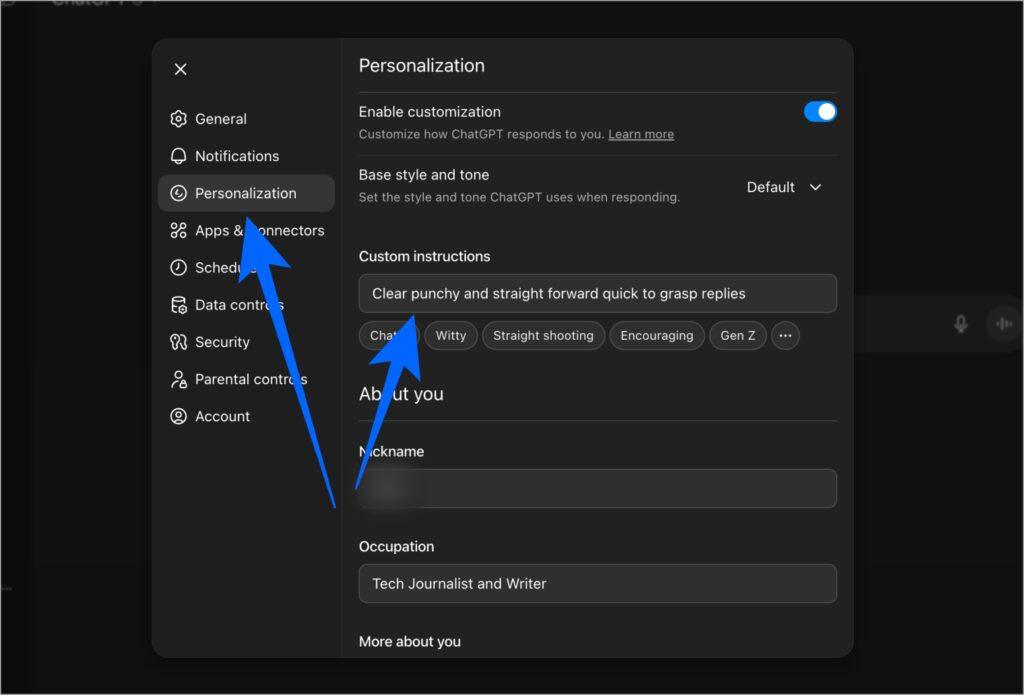Select the Personalization section in the sidebar

(245, 193)
